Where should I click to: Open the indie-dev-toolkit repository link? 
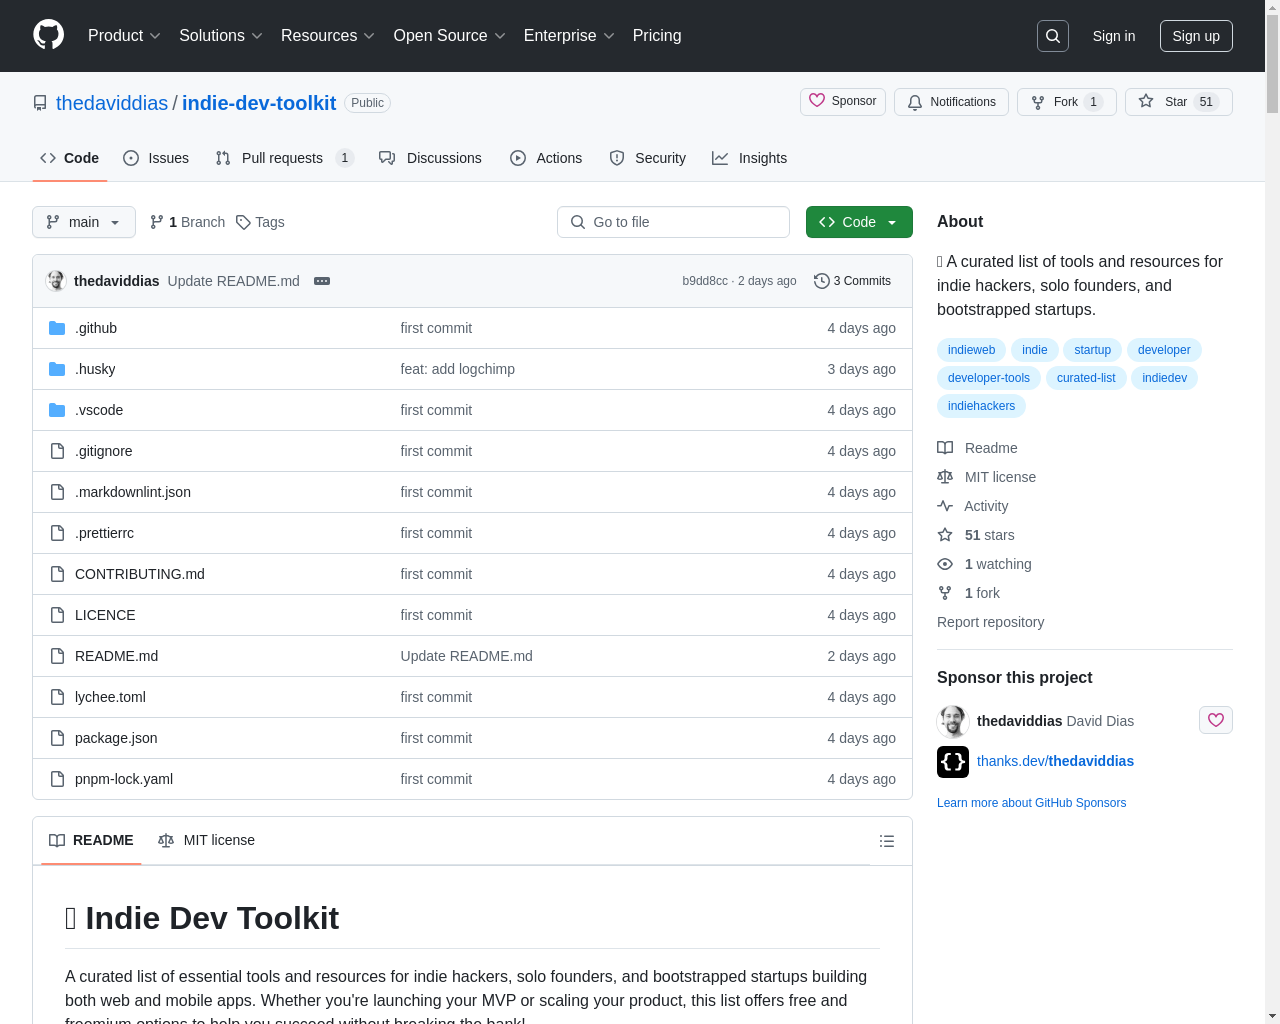[x=259, y=103]
